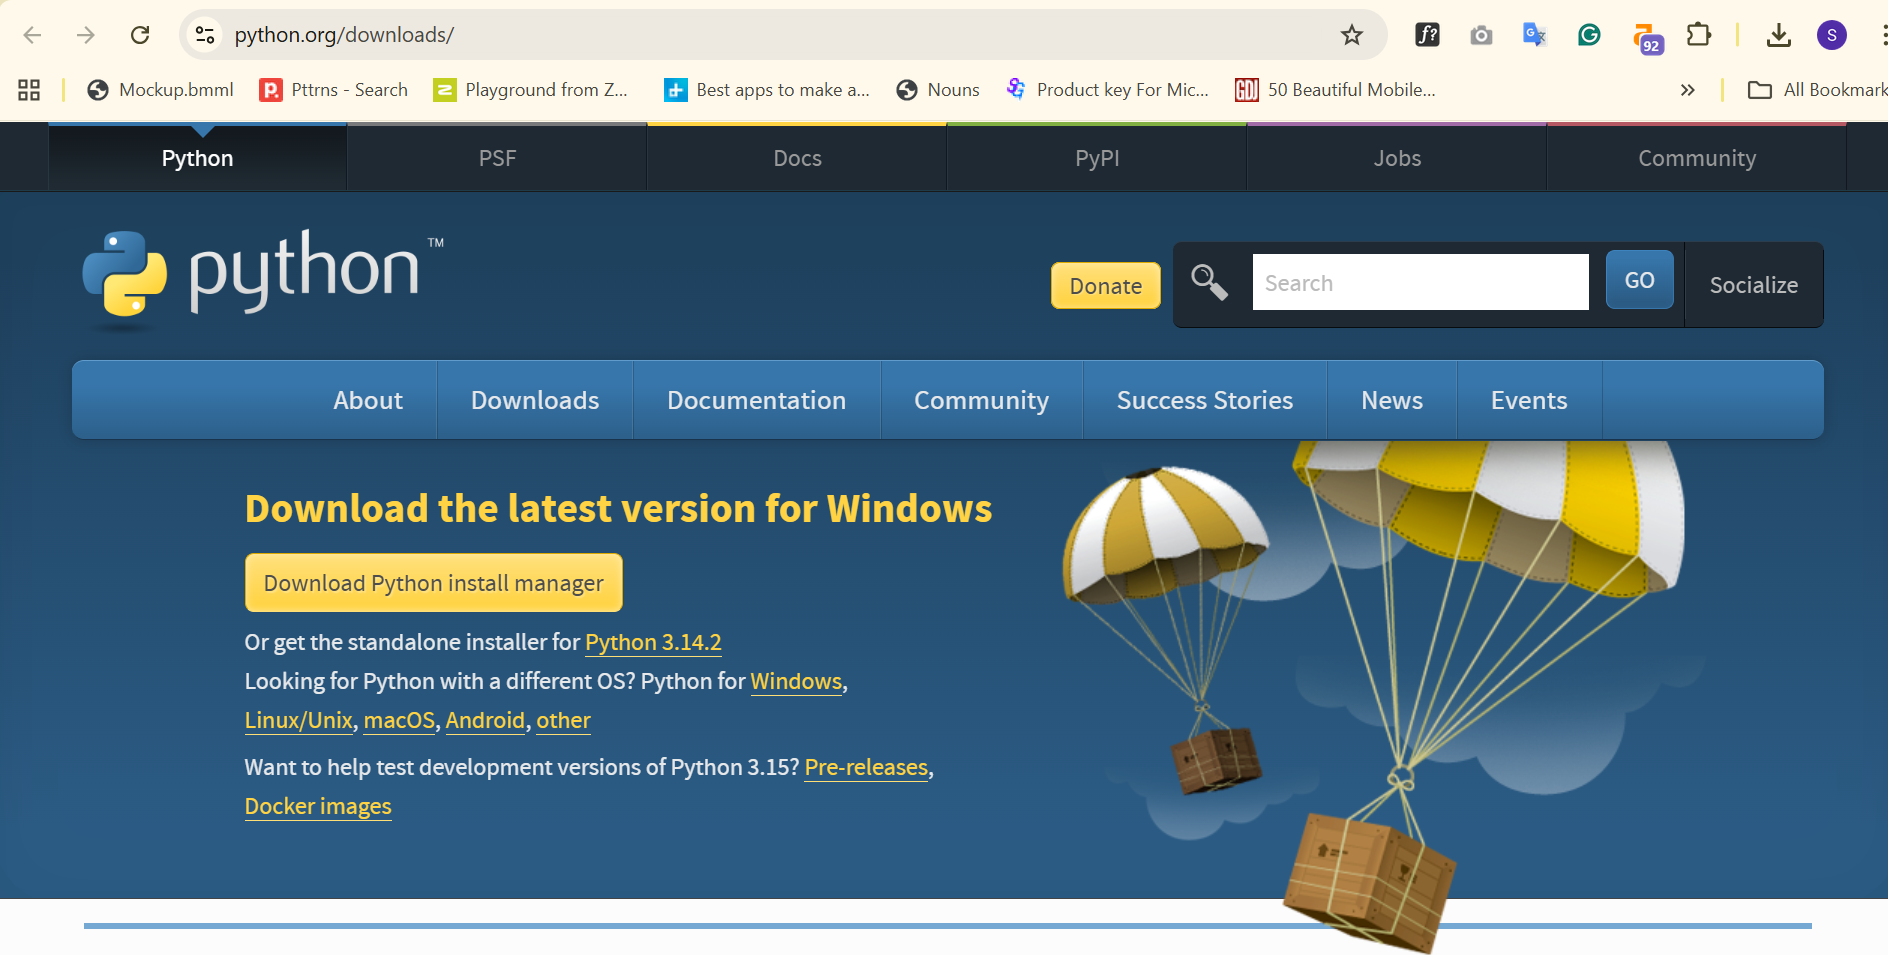Open the profile avatar S
Image resolution: width=1888 pixels, height=955 pixels.
point(1832,35)
